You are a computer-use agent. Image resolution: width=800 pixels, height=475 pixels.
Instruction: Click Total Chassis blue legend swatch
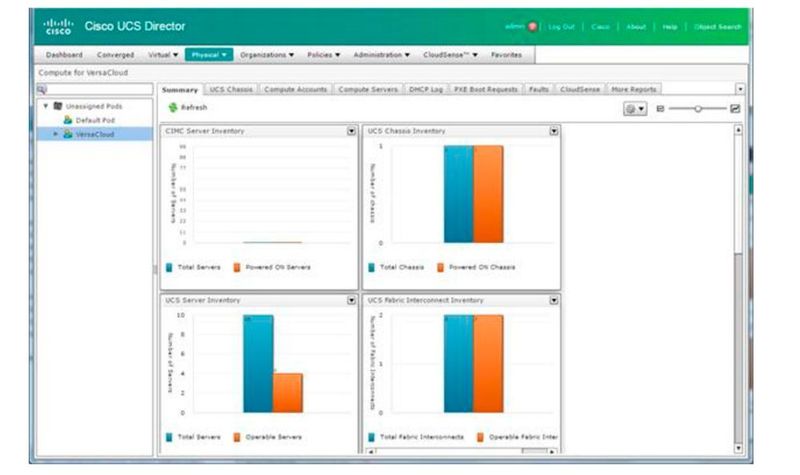(371, 267)
